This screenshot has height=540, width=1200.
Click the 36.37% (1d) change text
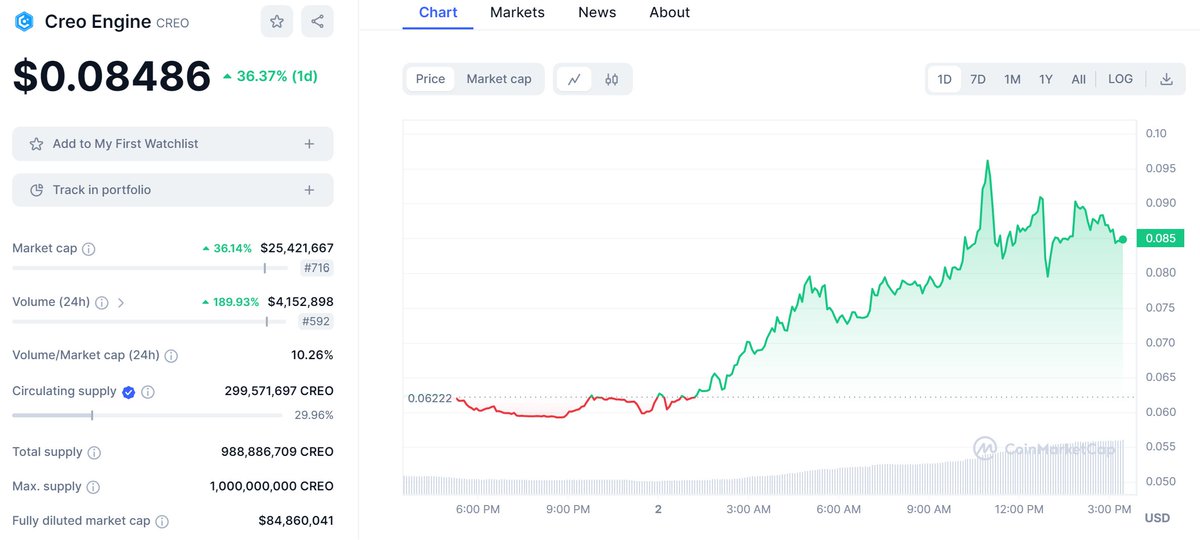pos(270,76)
